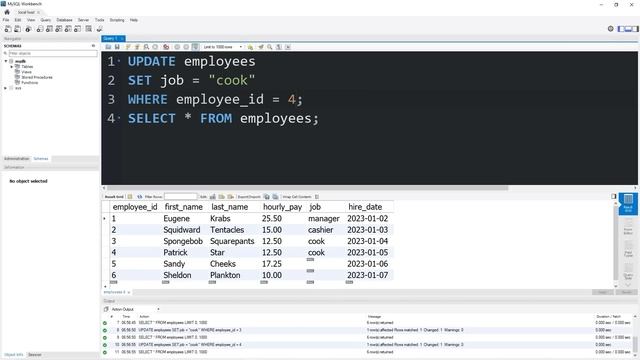Viewport: 640px width, 360px height.
Task: Open the Help menu
Action: (x=134, y=20)
